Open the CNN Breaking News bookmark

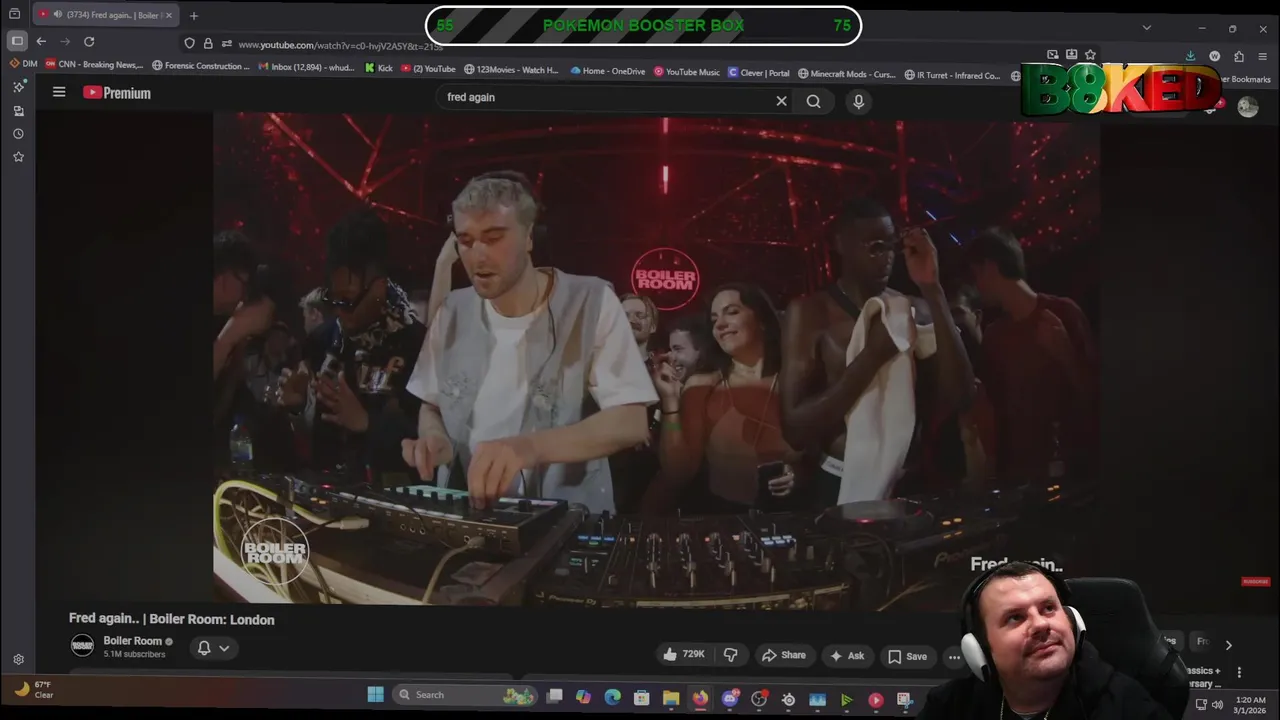(x=94, y=65)
